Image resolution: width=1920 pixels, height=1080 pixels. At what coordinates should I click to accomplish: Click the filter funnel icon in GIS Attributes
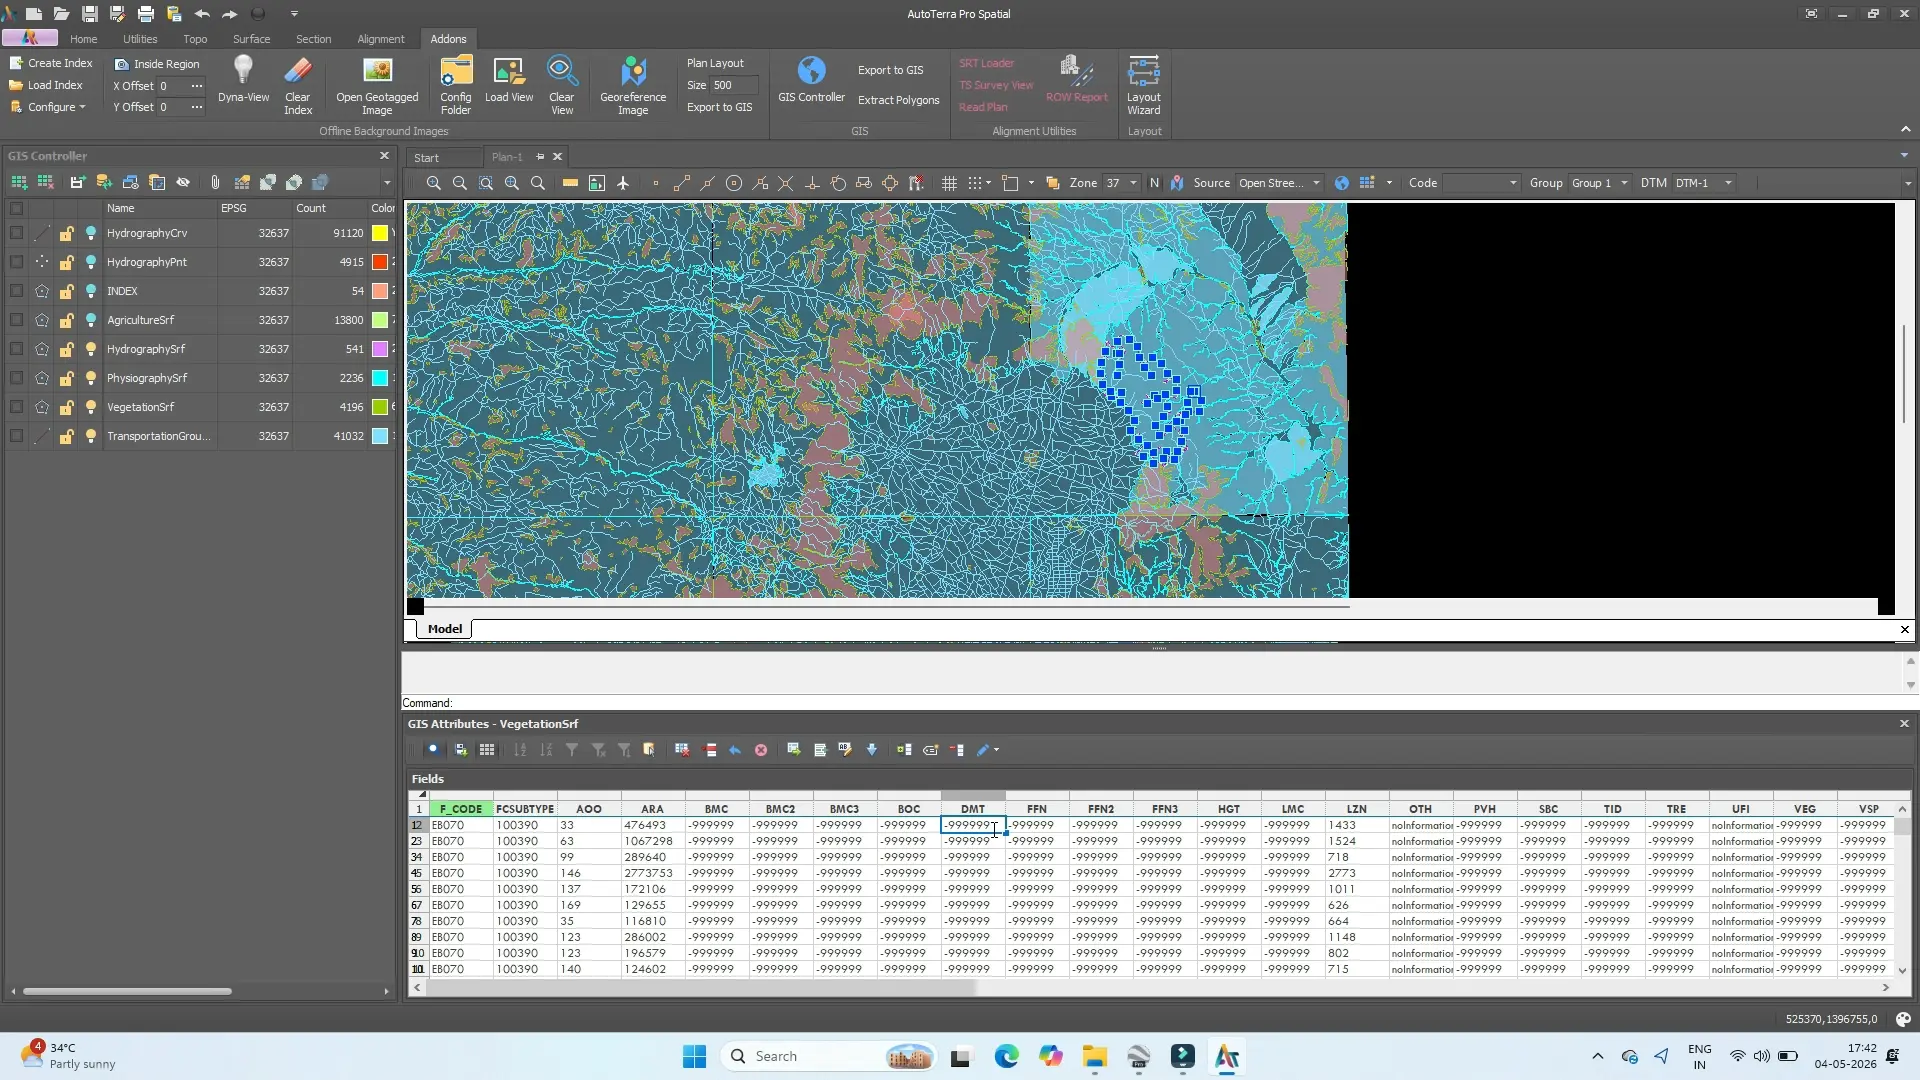572,749
